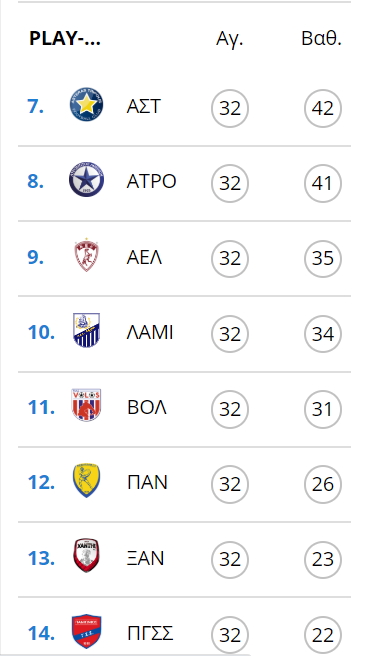Open team ΑΣΤ from the standings
Image resolution: width=367 pixels, height=656 pixels.
144,107
